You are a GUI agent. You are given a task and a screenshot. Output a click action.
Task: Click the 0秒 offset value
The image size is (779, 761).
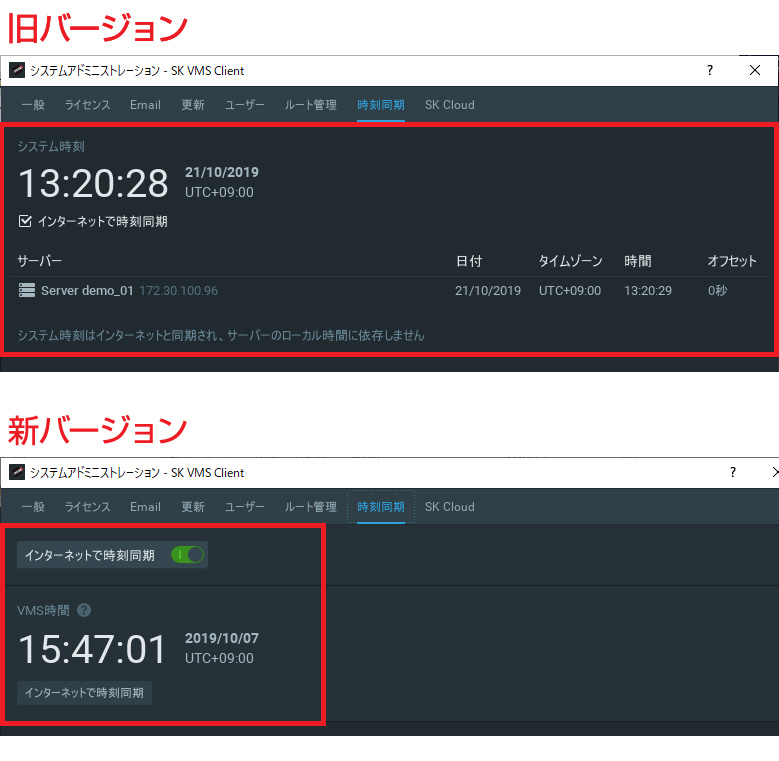[x=717, y=291]
